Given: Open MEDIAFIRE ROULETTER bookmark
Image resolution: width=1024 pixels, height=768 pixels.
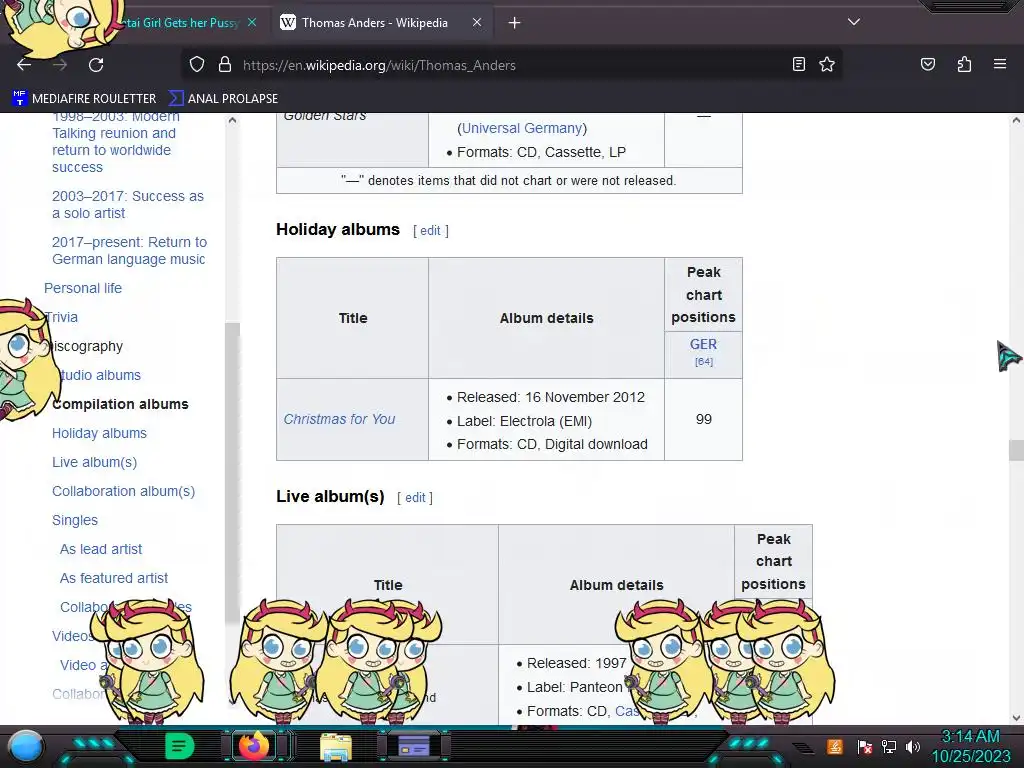Looking at the screenshot, I should pos(84,98).
